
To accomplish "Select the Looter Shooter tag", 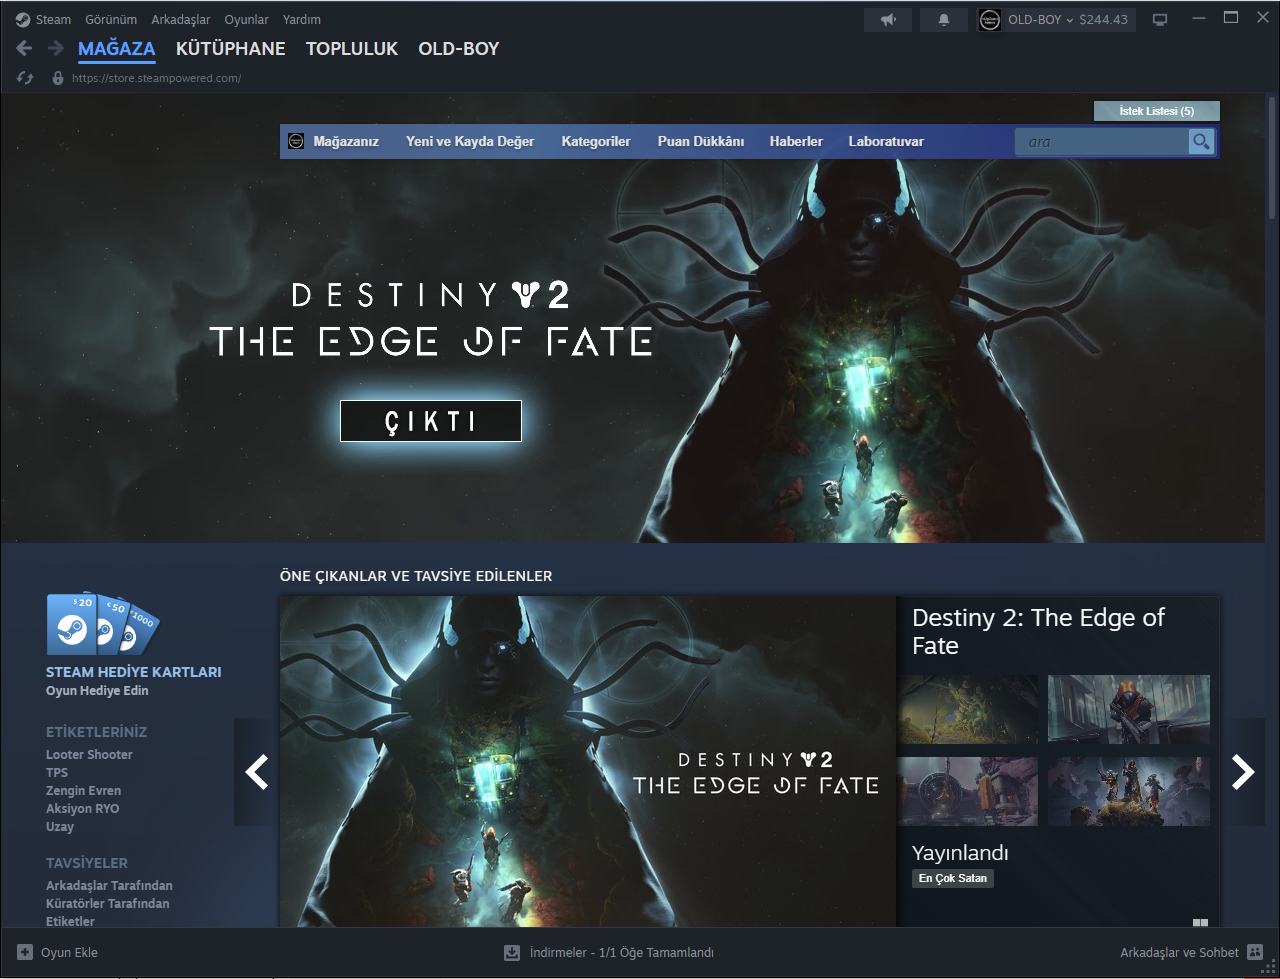I will click(89, 755).
